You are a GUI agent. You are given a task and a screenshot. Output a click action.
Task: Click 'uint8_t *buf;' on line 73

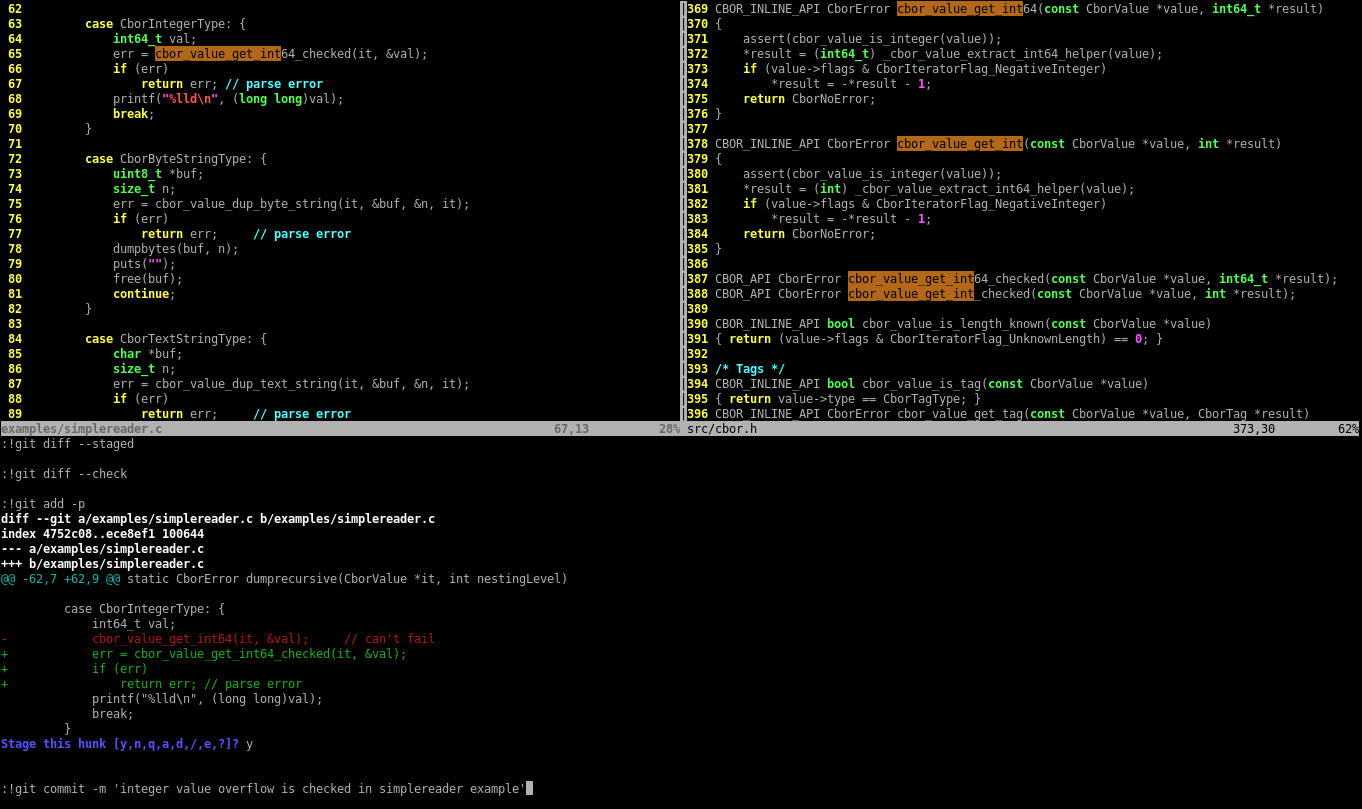pos(158,174)
